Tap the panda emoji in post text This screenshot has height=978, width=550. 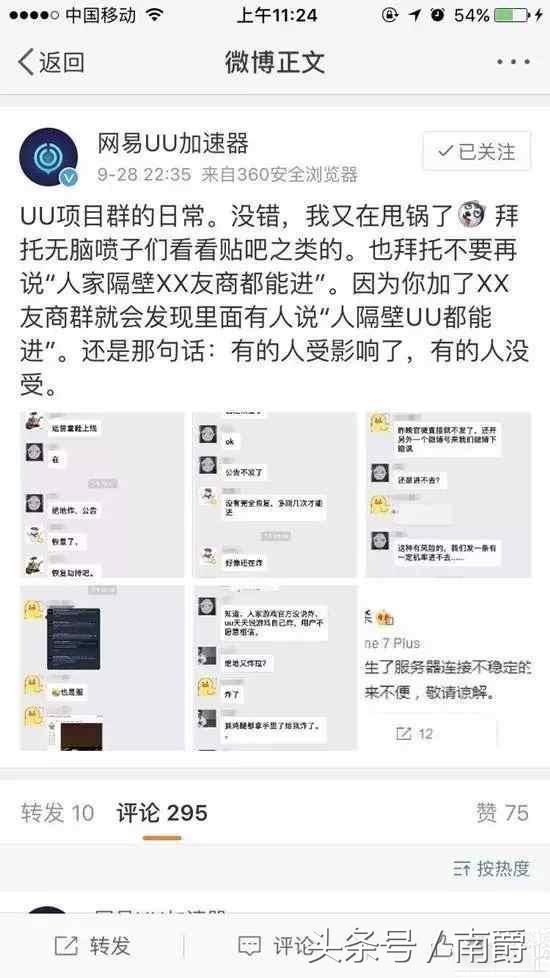pos(472,215)
